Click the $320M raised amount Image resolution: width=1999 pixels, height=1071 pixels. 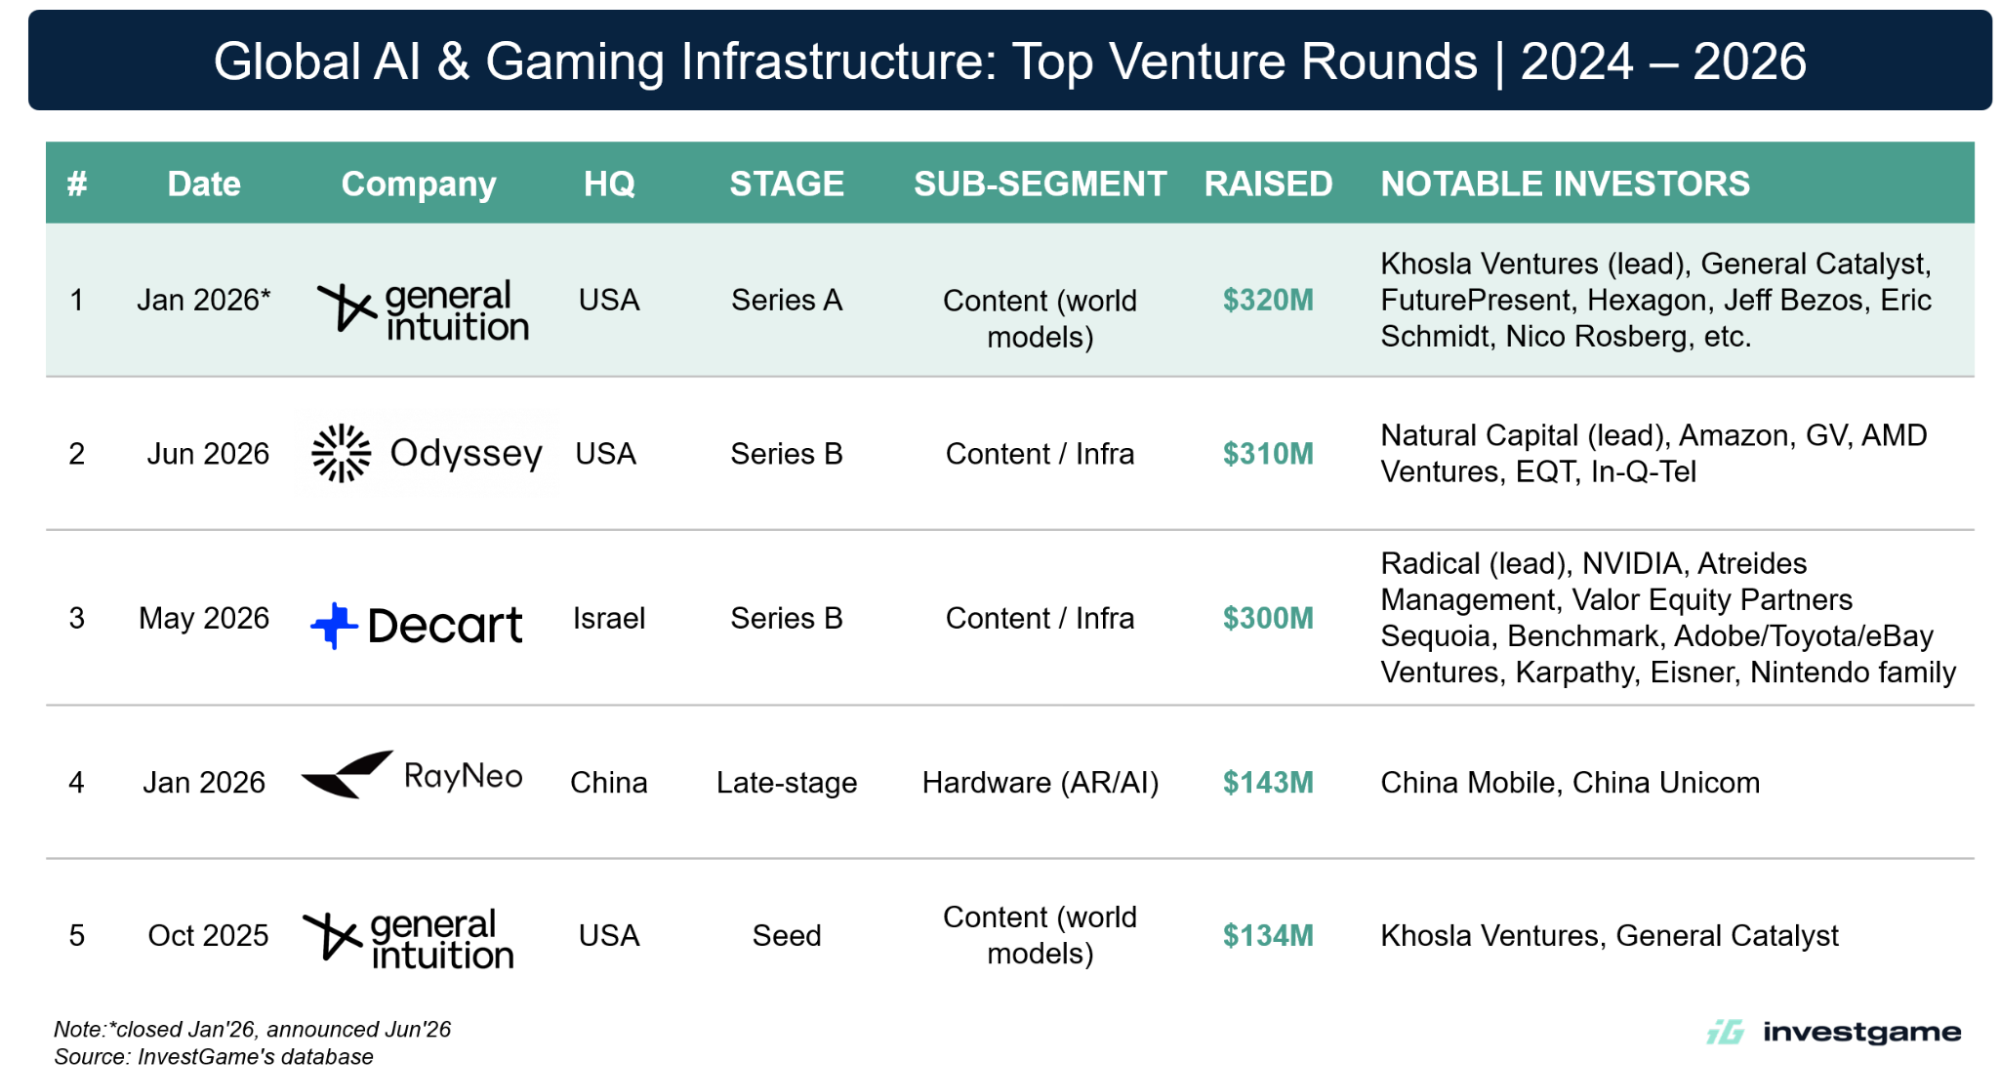coord(1268,300)
